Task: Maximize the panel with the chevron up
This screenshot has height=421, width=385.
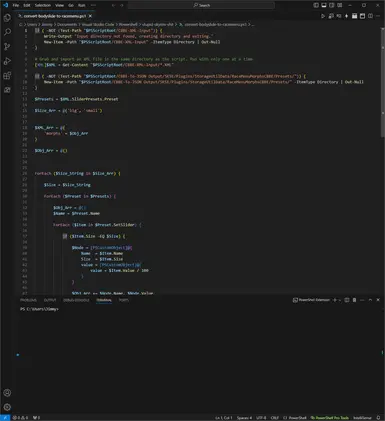Action: [370, 300]
